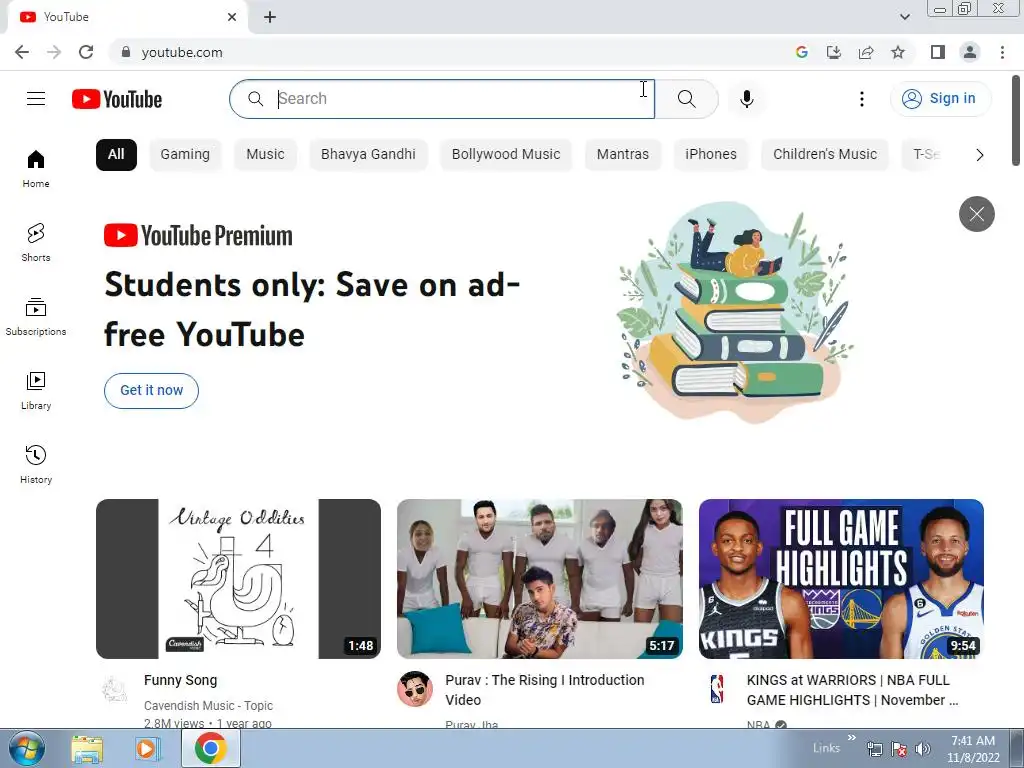This screenshot has height=768, width=1024.
Task: Open Purav introduction video thumbnail
Action: pyautogui.click(x=539, y=579)
